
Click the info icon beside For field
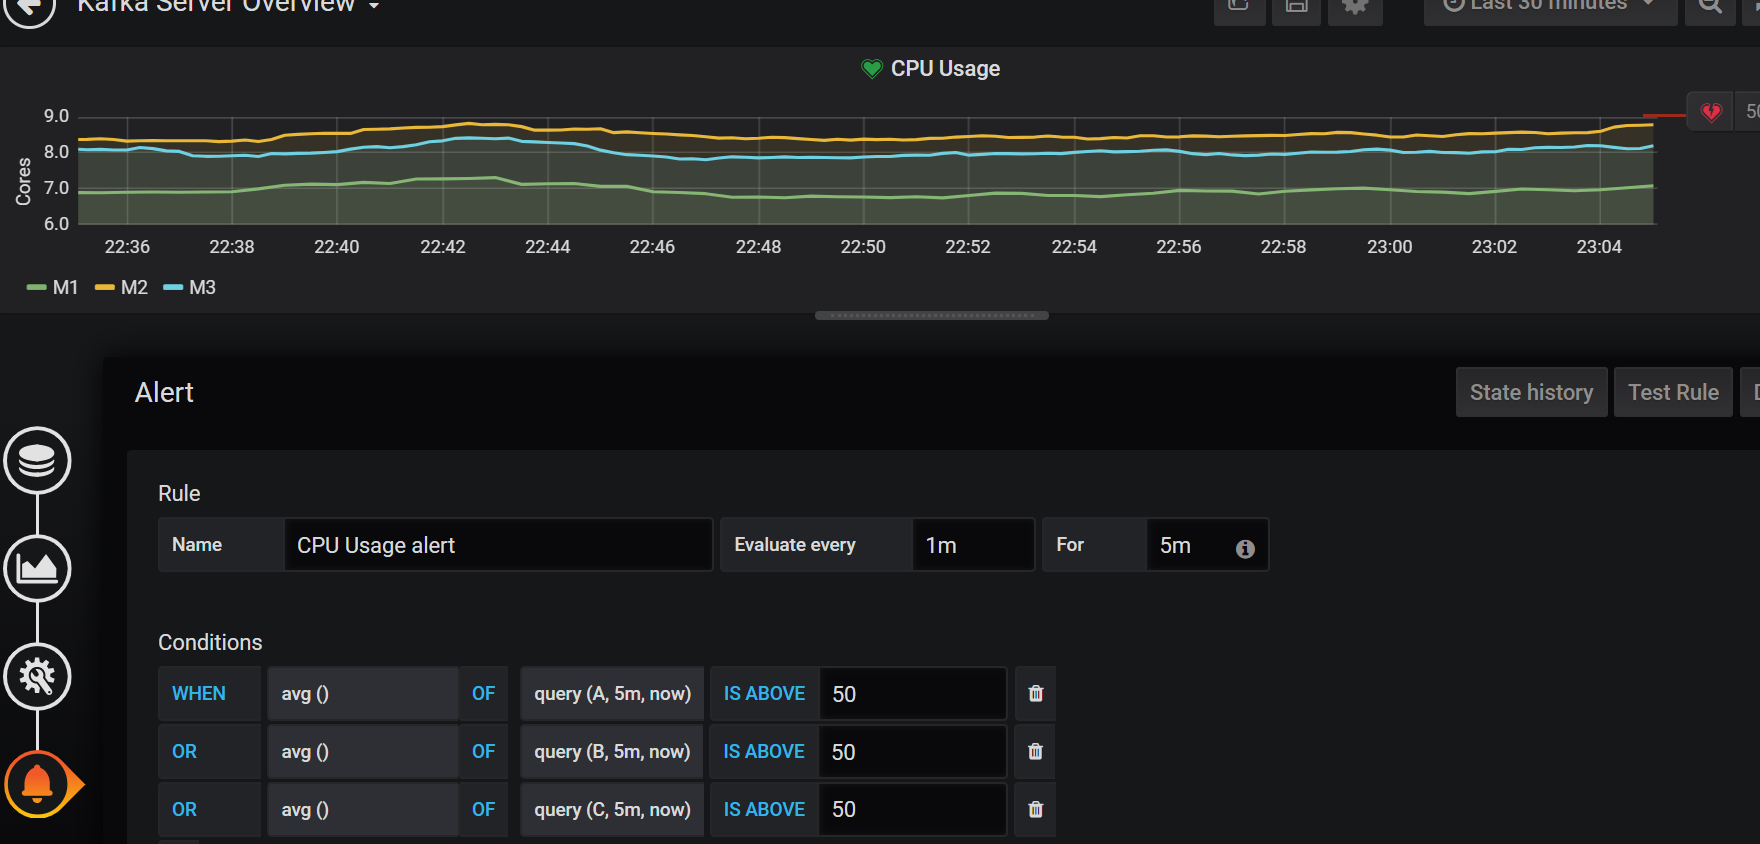(1245, 548)
